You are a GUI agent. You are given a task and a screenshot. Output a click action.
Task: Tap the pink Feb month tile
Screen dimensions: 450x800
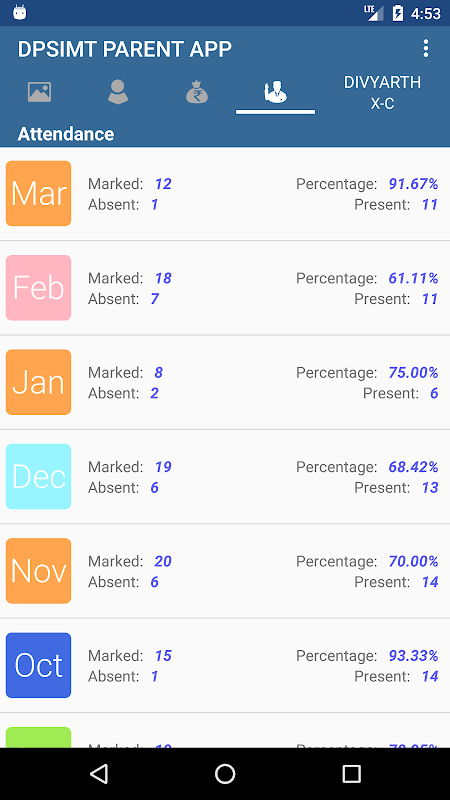coord(38,288)
